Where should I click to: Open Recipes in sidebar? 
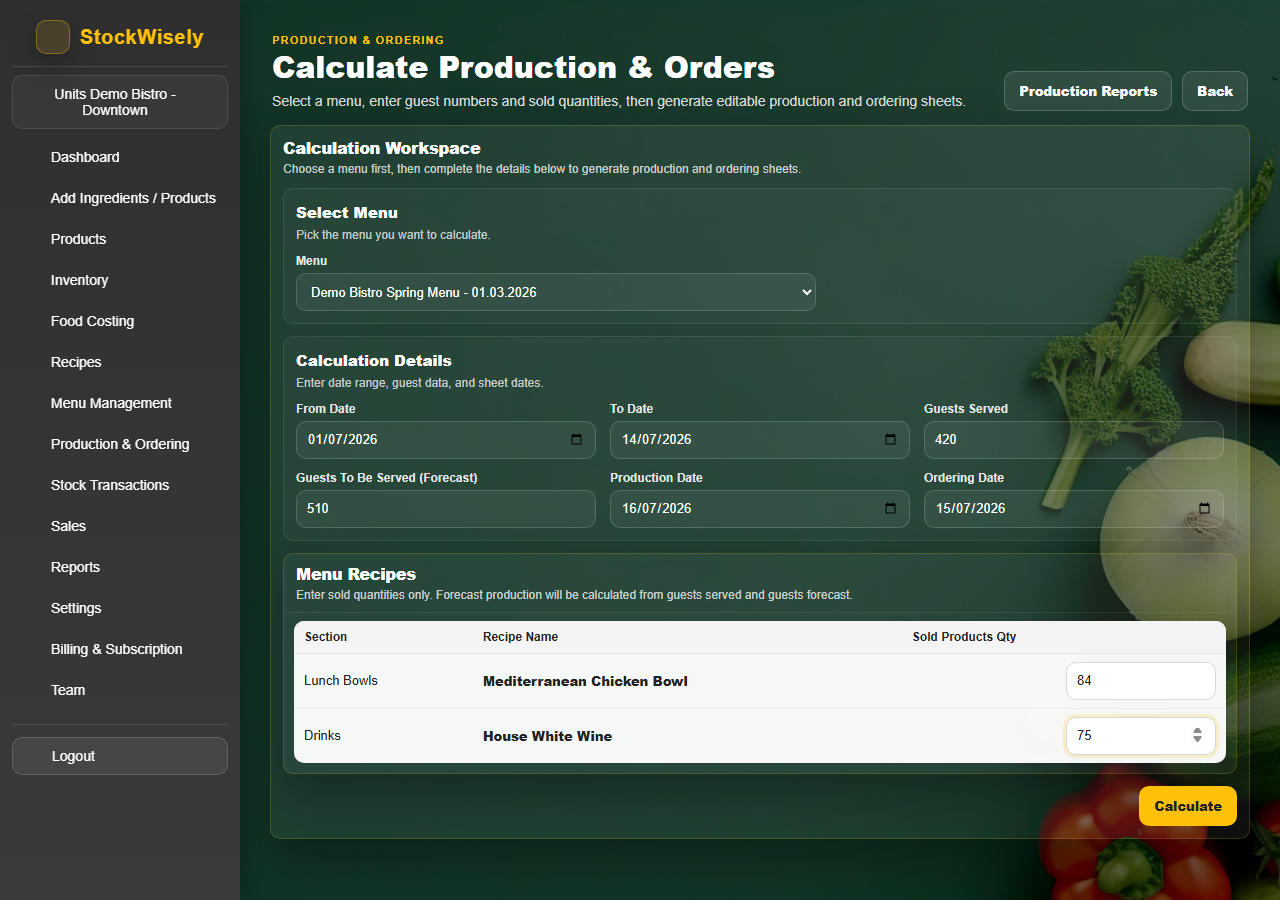76,362
